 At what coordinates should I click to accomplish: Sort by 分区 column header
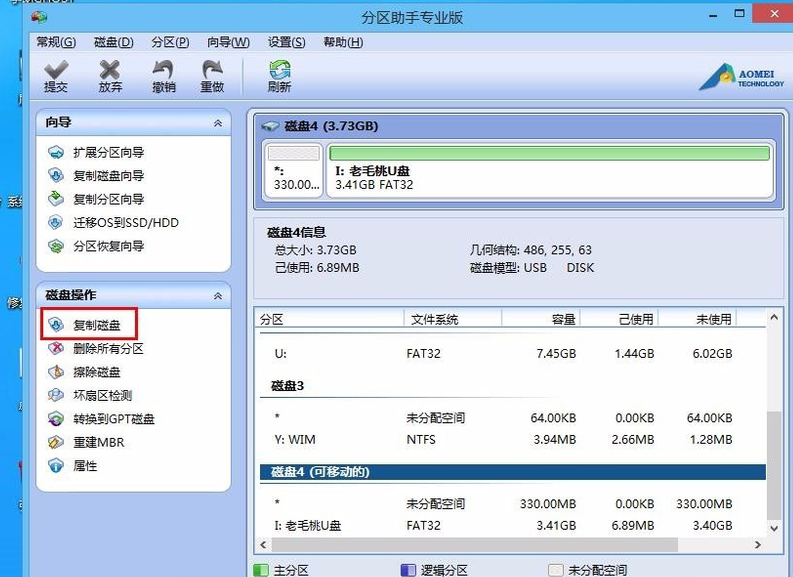[x=329, y=319]
